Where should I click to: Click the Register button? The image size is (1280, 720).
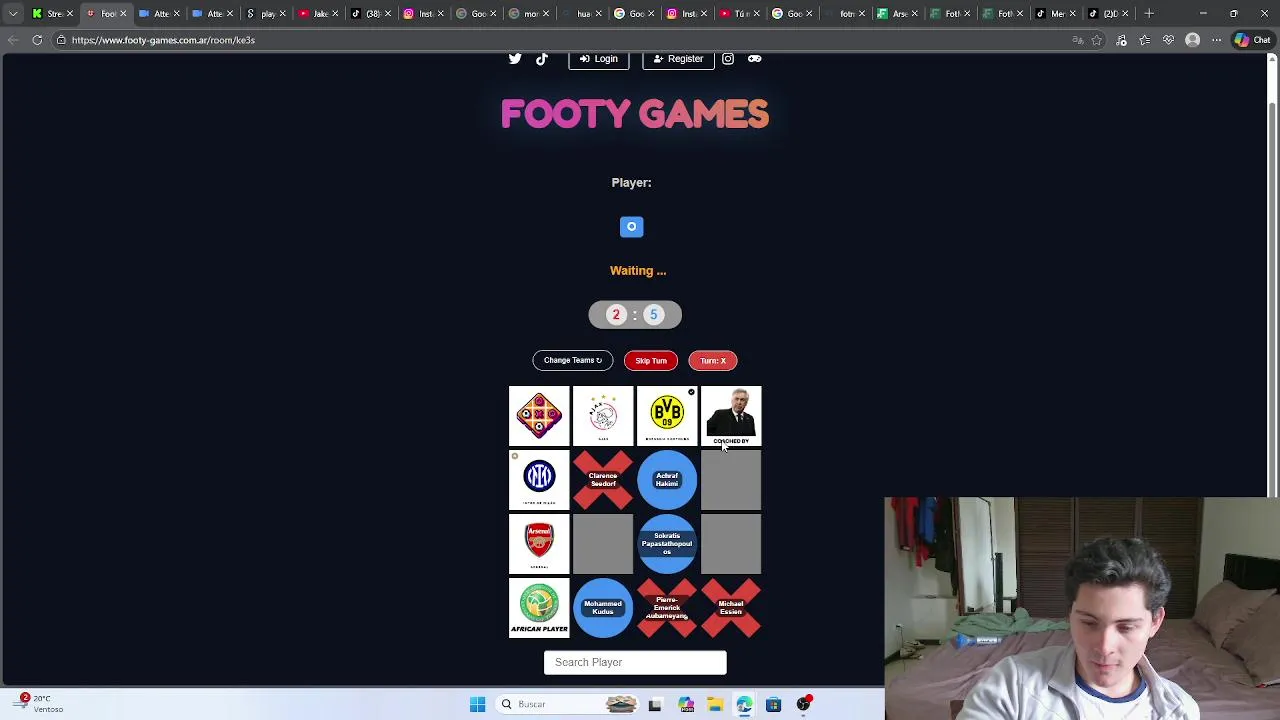click(678, 59)
